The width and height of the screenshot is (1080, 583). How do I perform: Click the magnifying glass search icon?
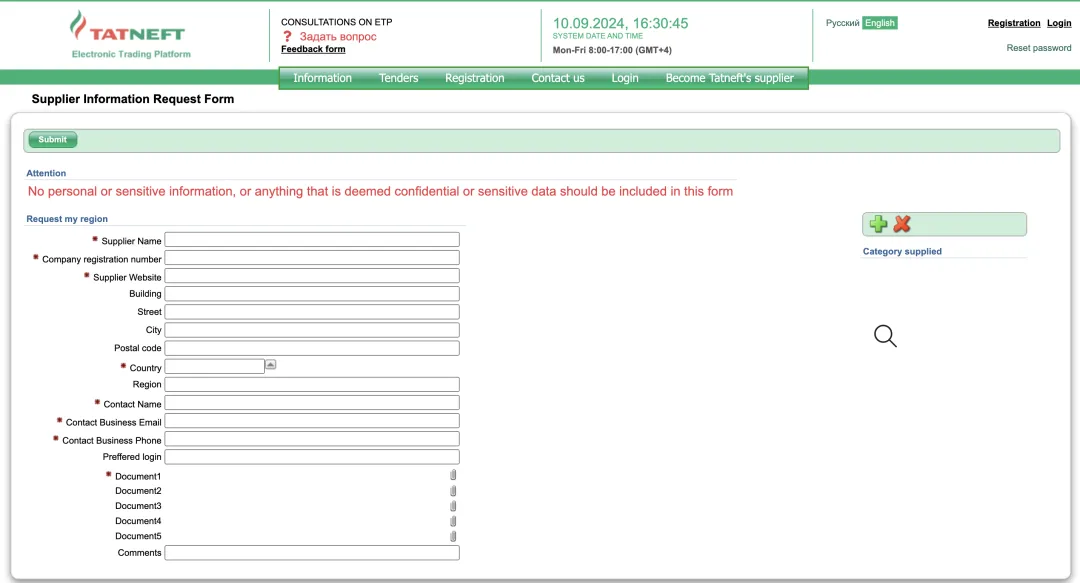point(885,337)
